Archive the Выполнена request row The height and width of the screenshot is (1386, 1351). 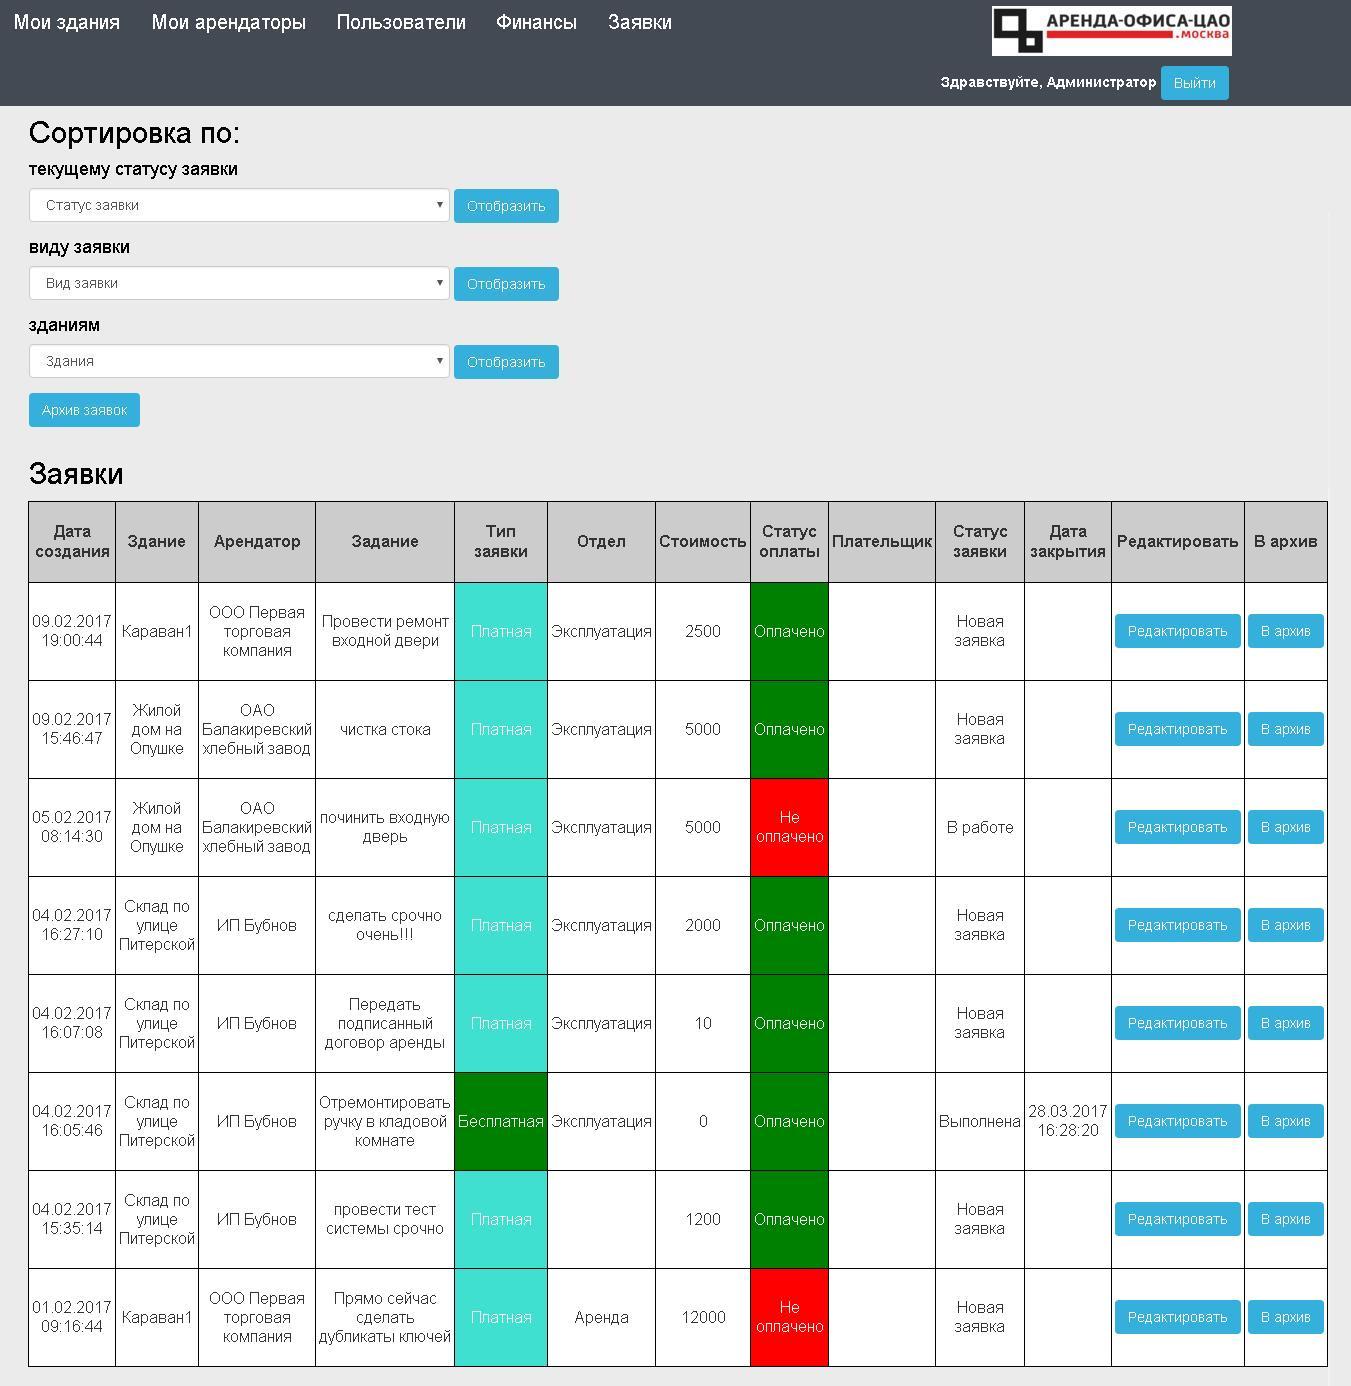click(x=1285, y=1121)
